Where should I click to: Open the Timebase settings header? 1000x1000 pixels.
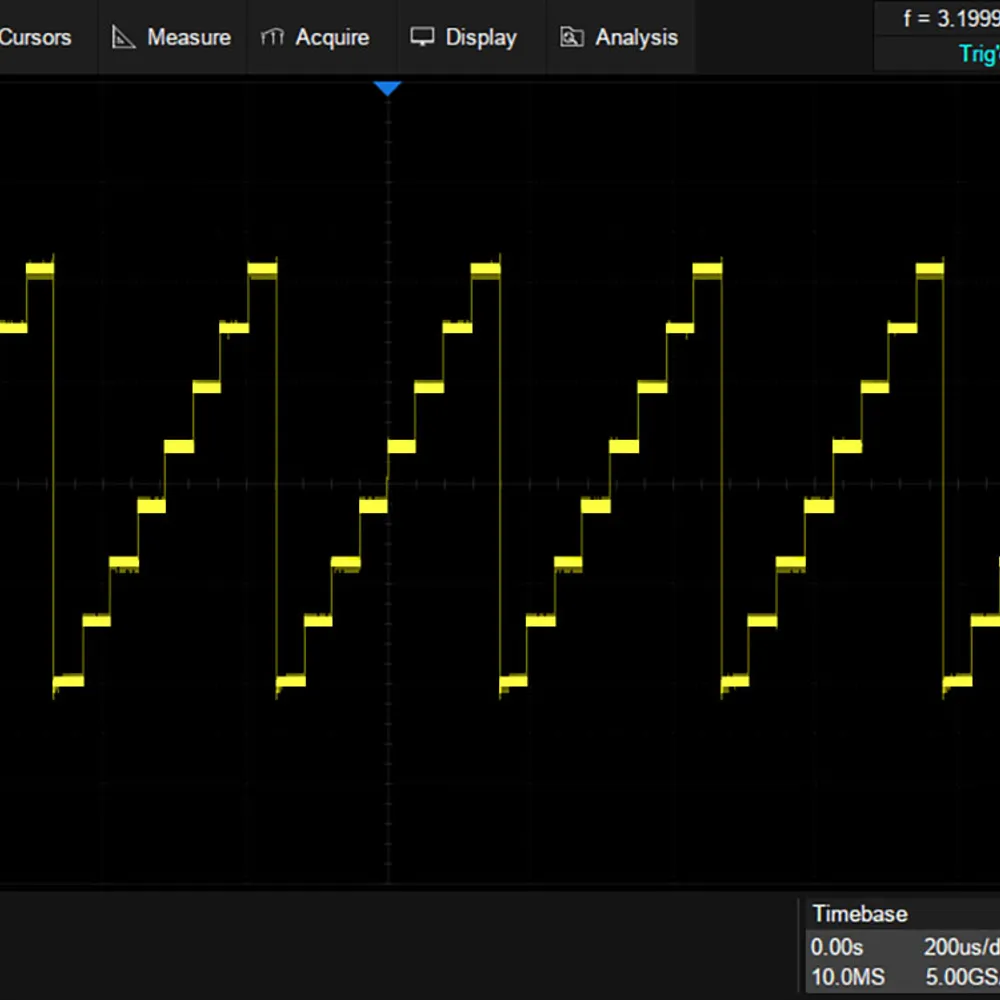(860, 913)
